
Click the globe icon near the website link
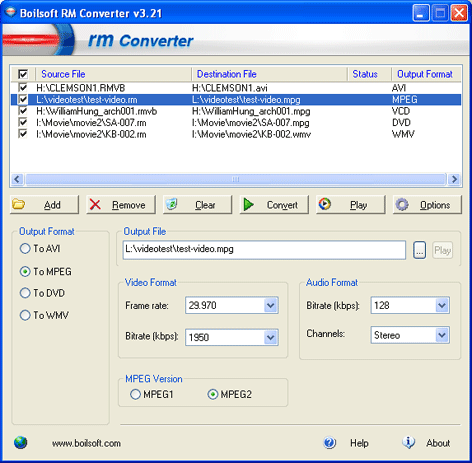click(21, 443)
